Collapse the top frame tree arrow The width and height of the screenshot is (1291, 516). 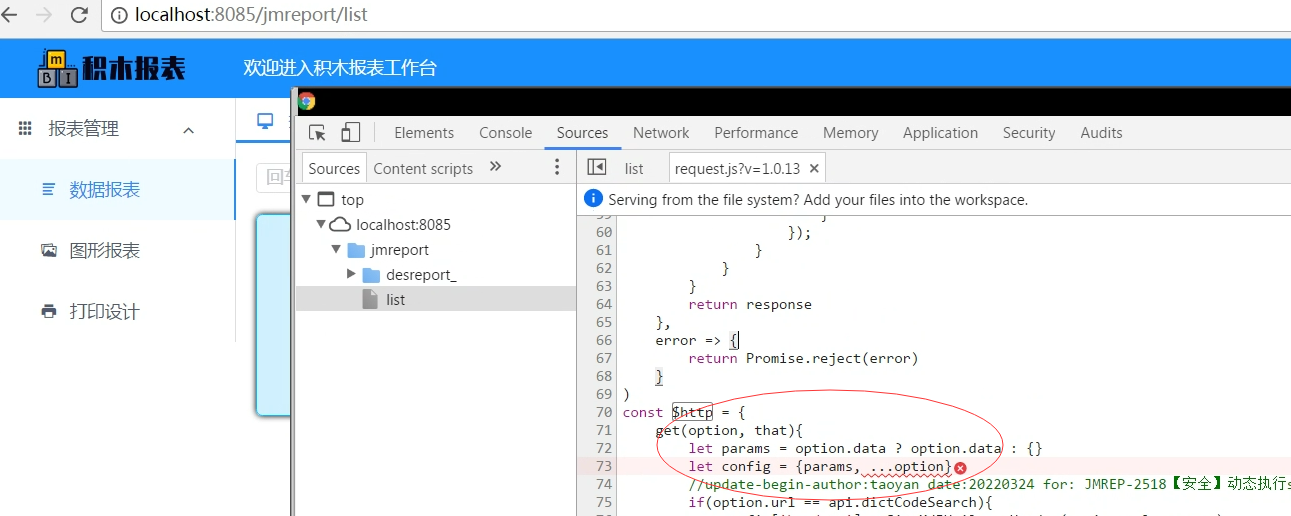[307, 199]
